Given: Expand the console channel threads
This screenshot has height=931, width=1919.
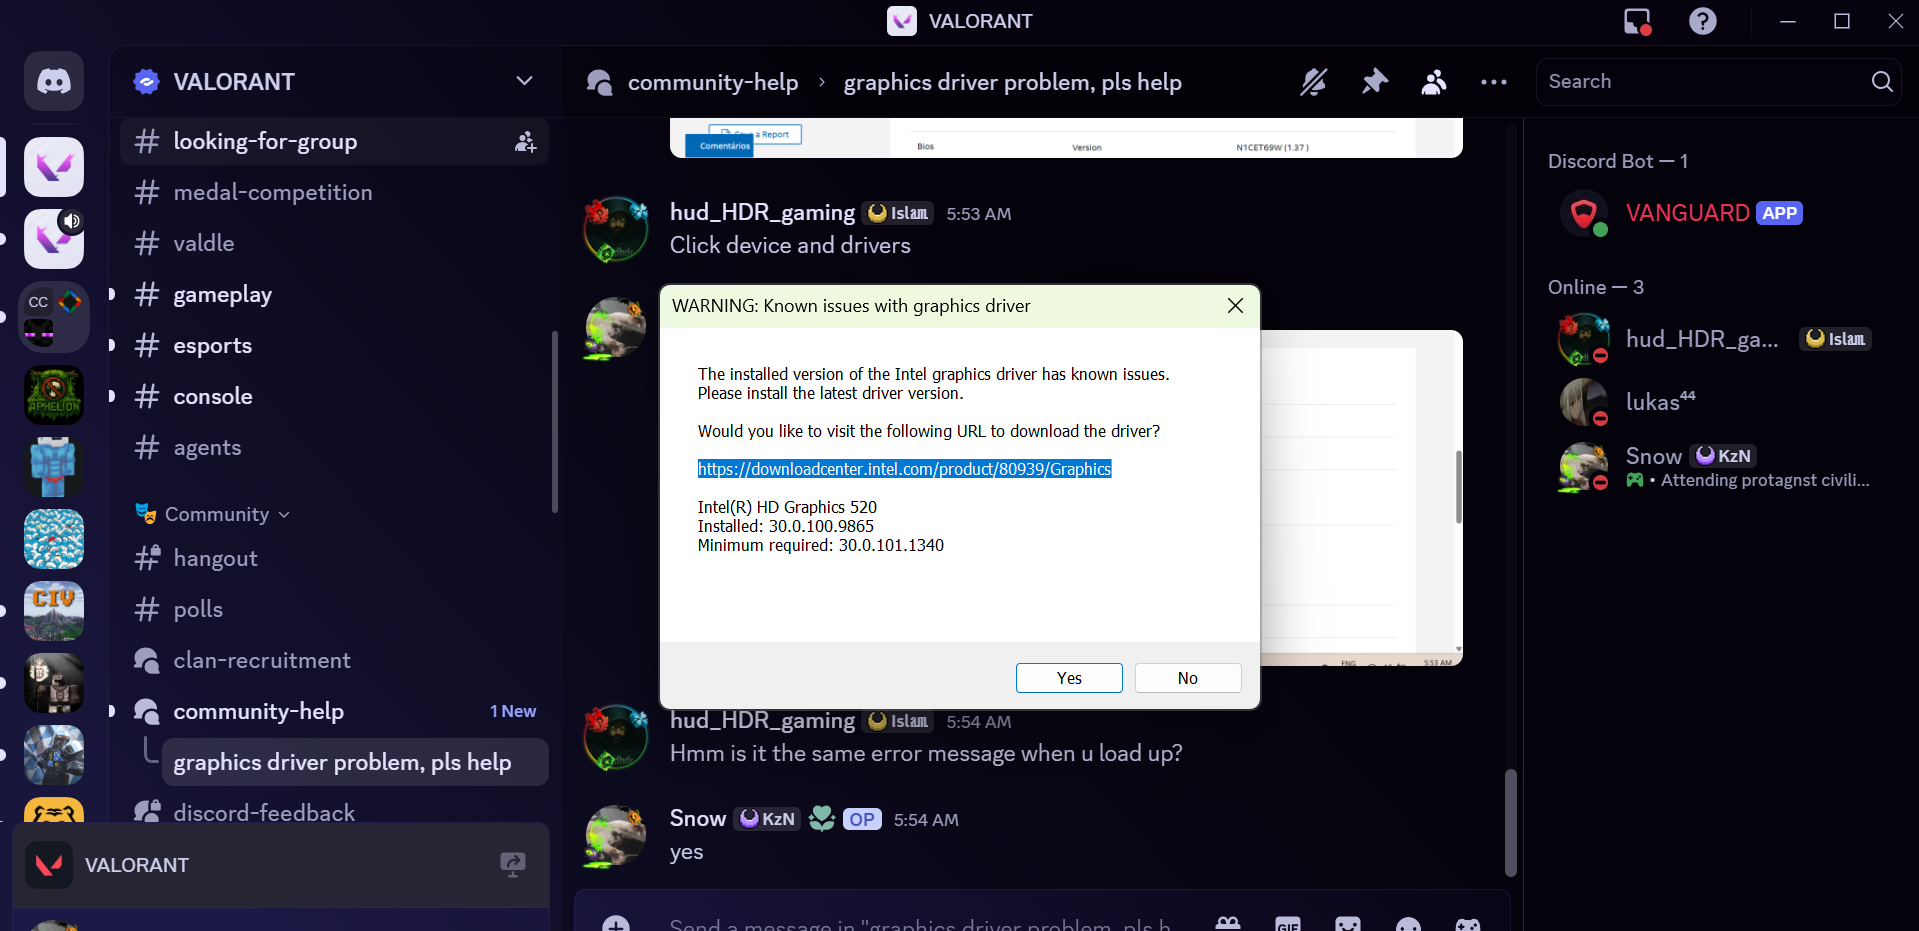Looking at the screenshot, I should (x=112, y=396).
